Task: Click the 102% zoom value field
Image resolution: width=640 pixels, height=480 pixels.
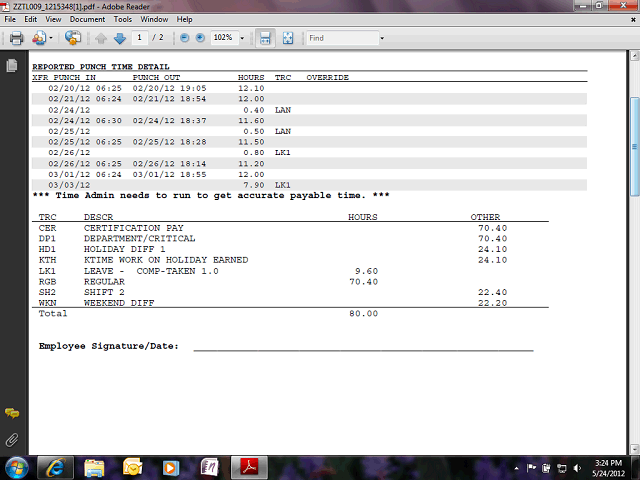Action: click(224, 38)
